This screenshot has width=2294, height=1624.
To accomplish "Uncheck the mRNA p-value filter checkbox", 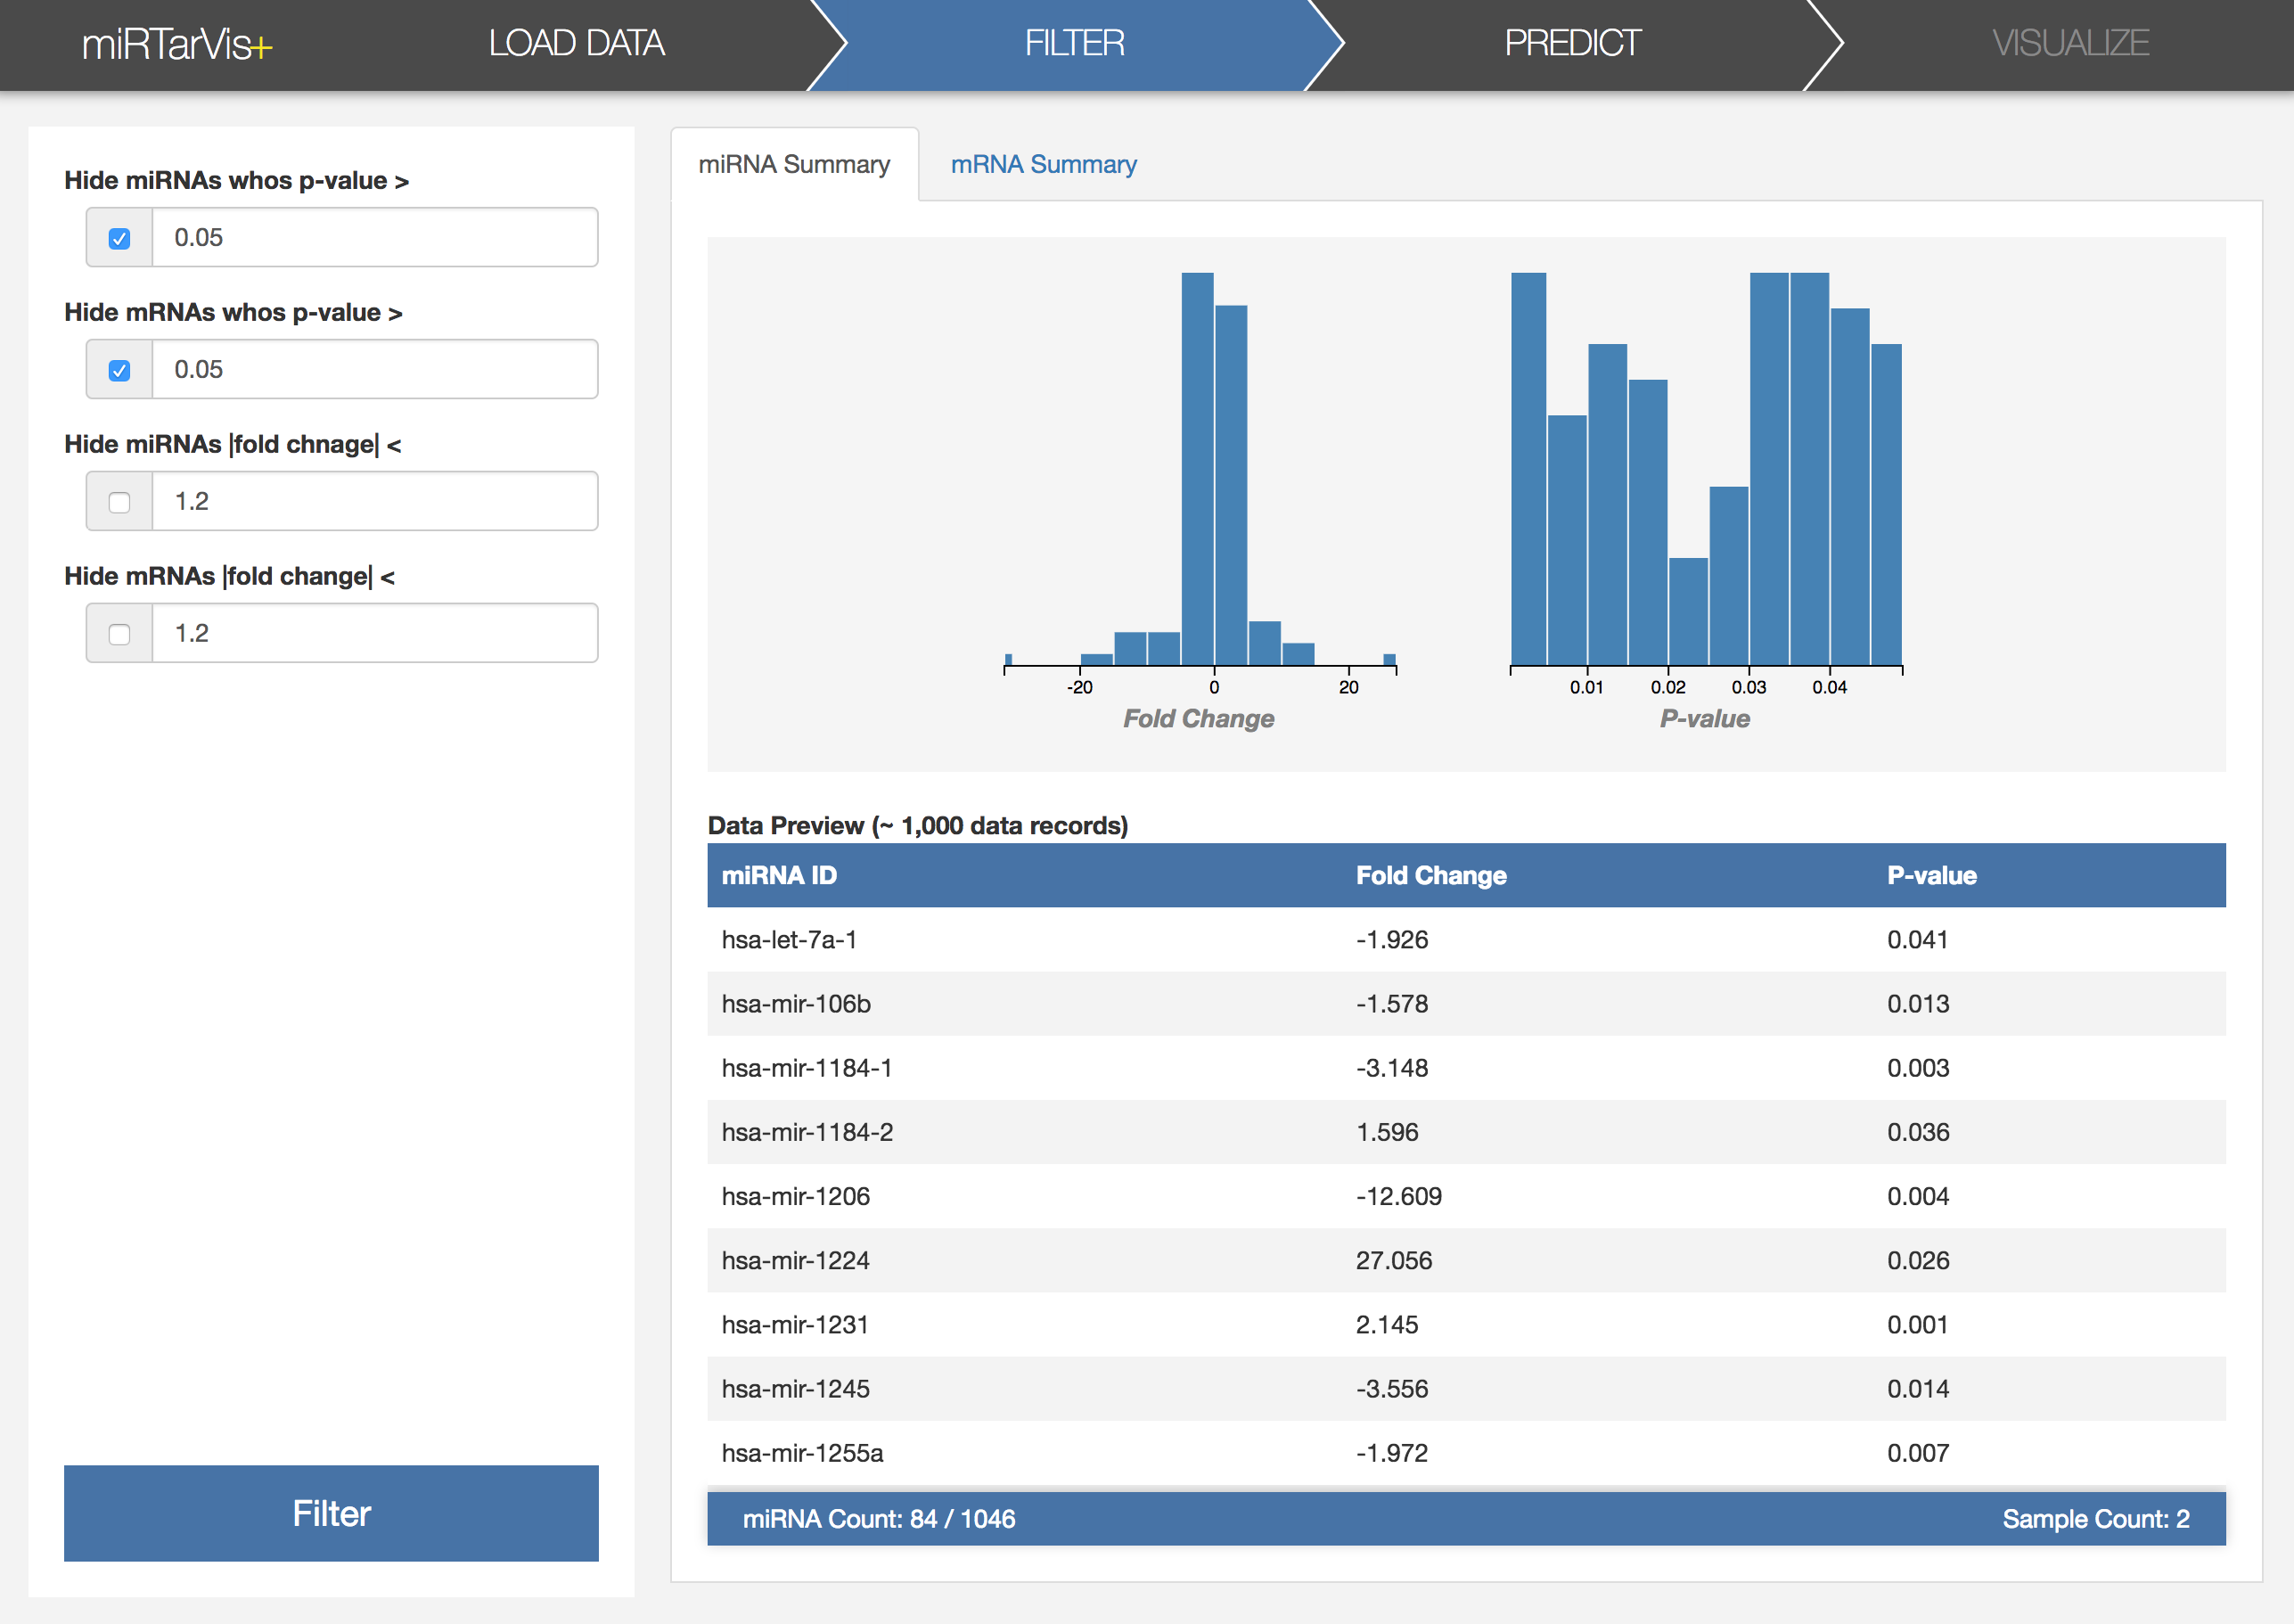I will [119, 370].
